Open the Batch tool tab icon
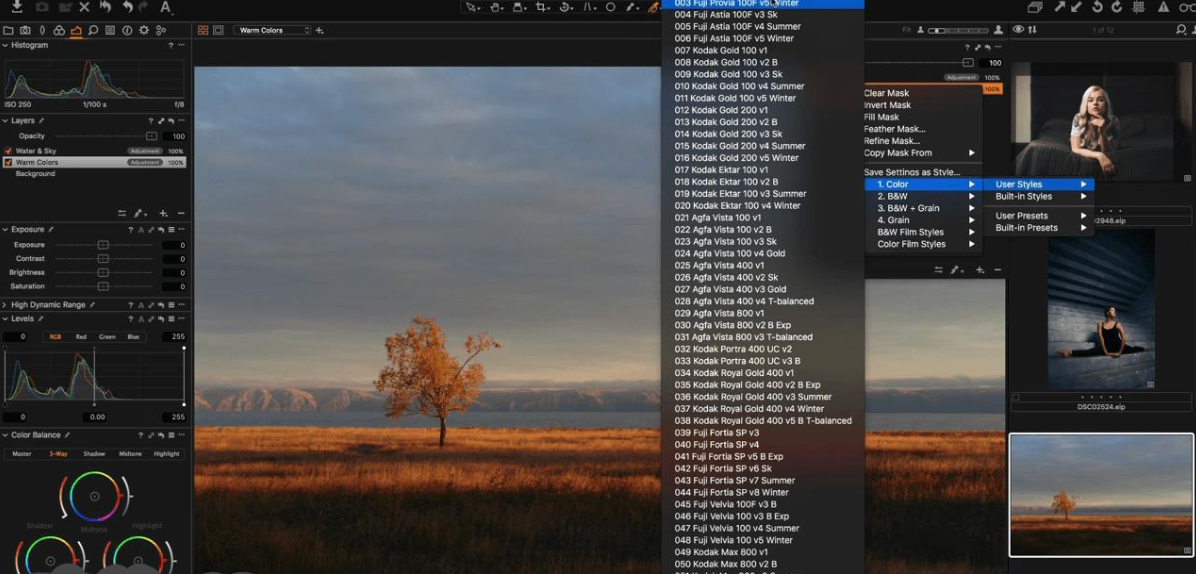 point(161,30)
